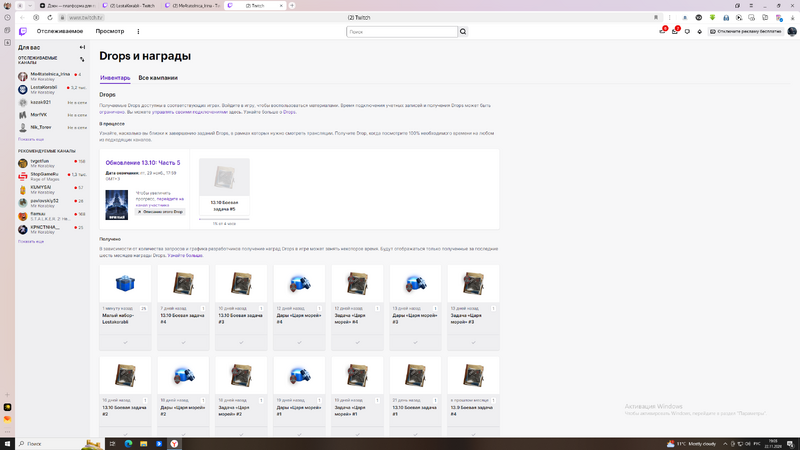800x450 pixels.
Task: Open the green download arrow extension
Action: (x=712, y=17)
